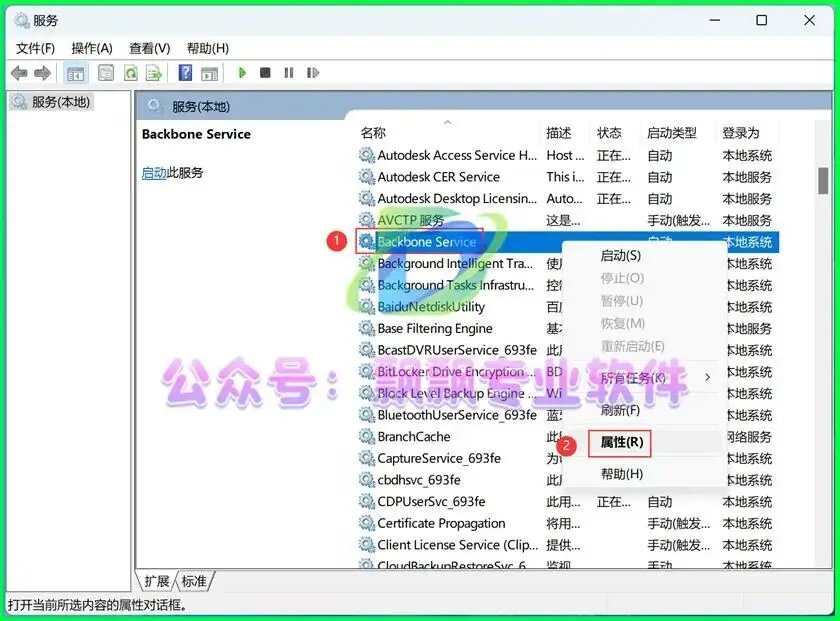Choose 属性(R) in the context menu
Screen dimensions: 840x621
click(621, 442)
